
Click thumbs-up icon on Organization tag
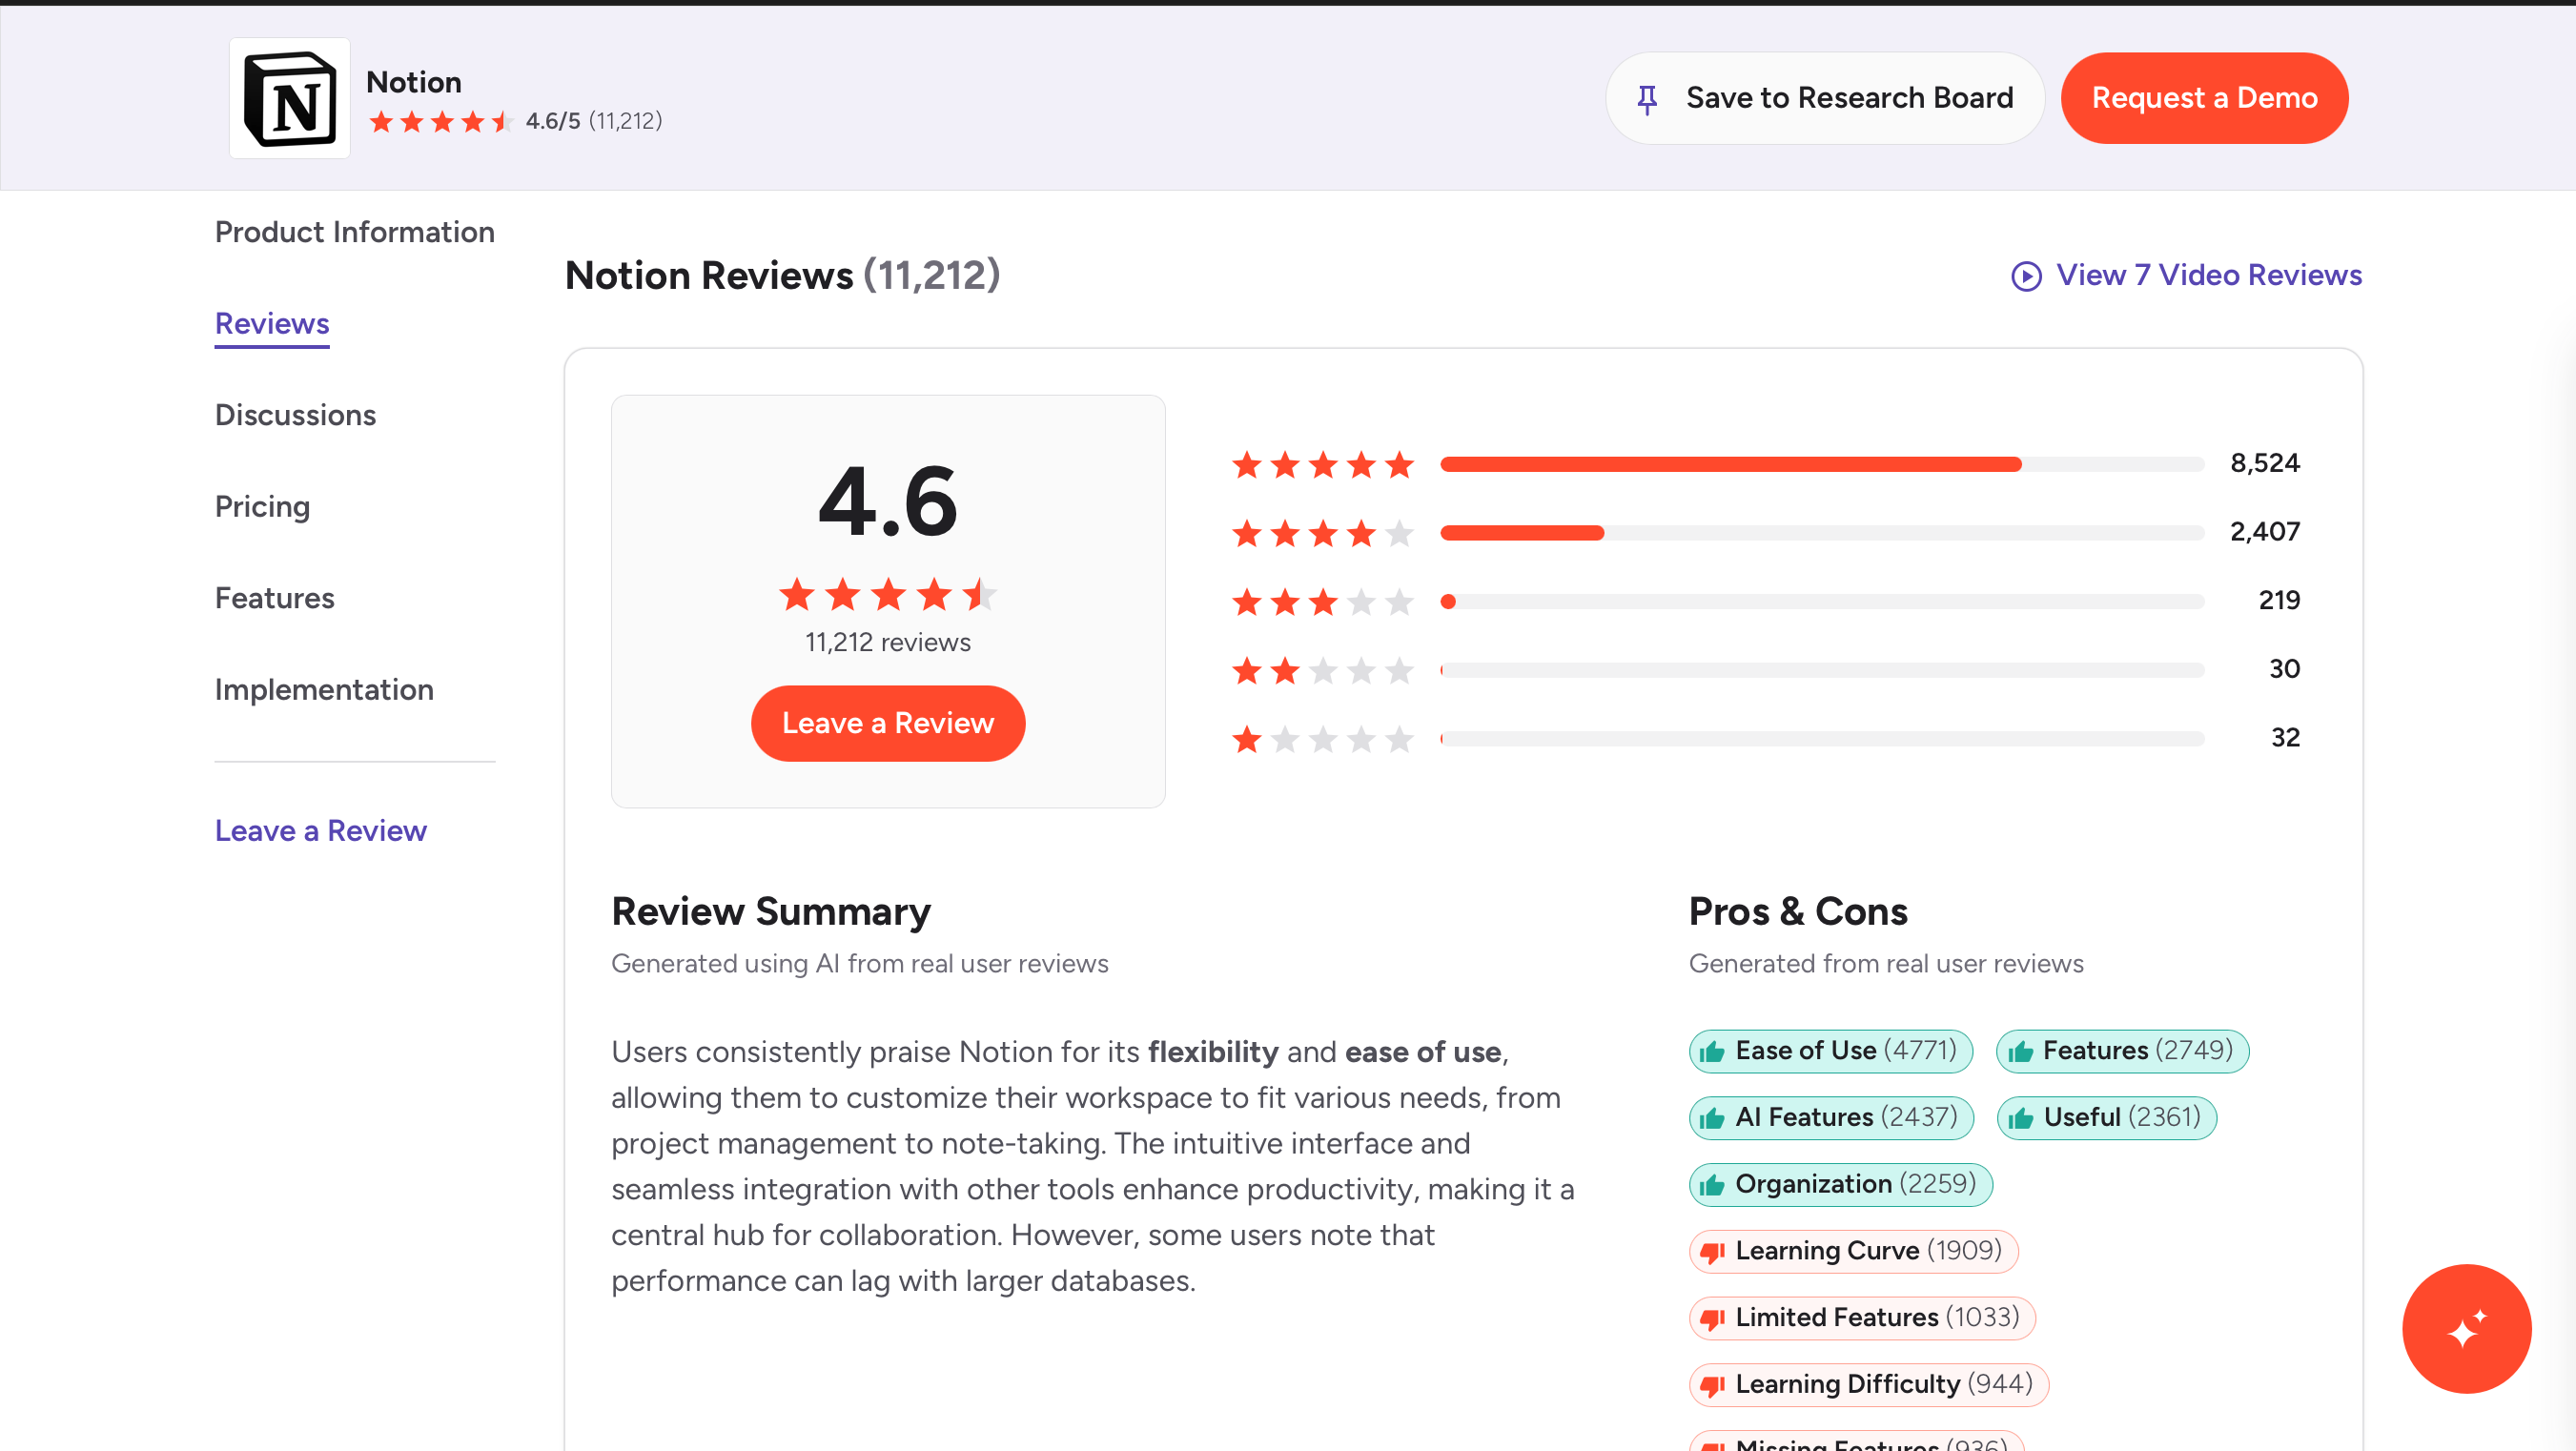1712,1185
